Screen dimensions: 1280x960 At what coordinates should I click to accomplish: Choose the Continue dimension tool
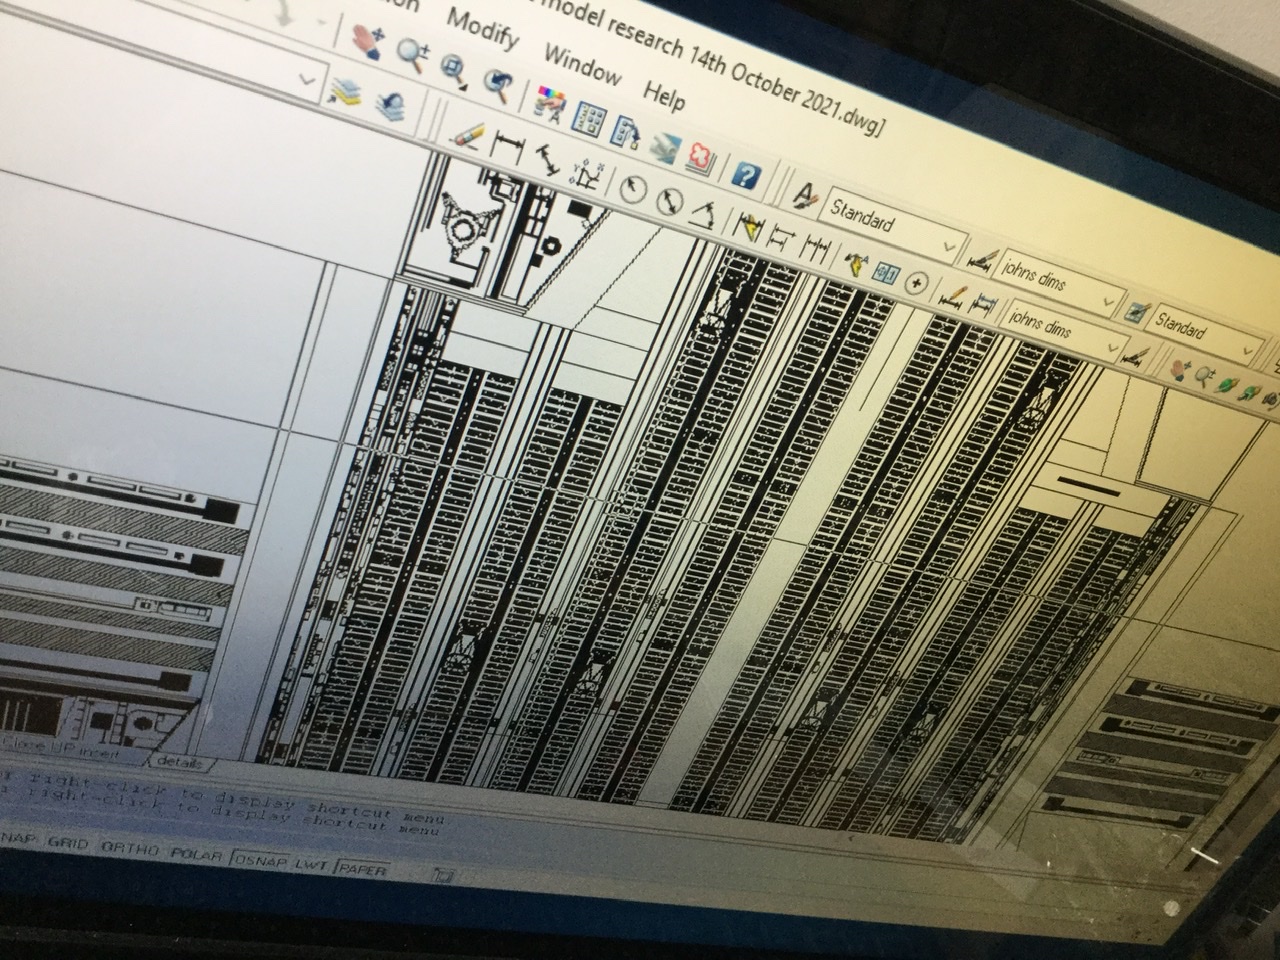[817, 250]
